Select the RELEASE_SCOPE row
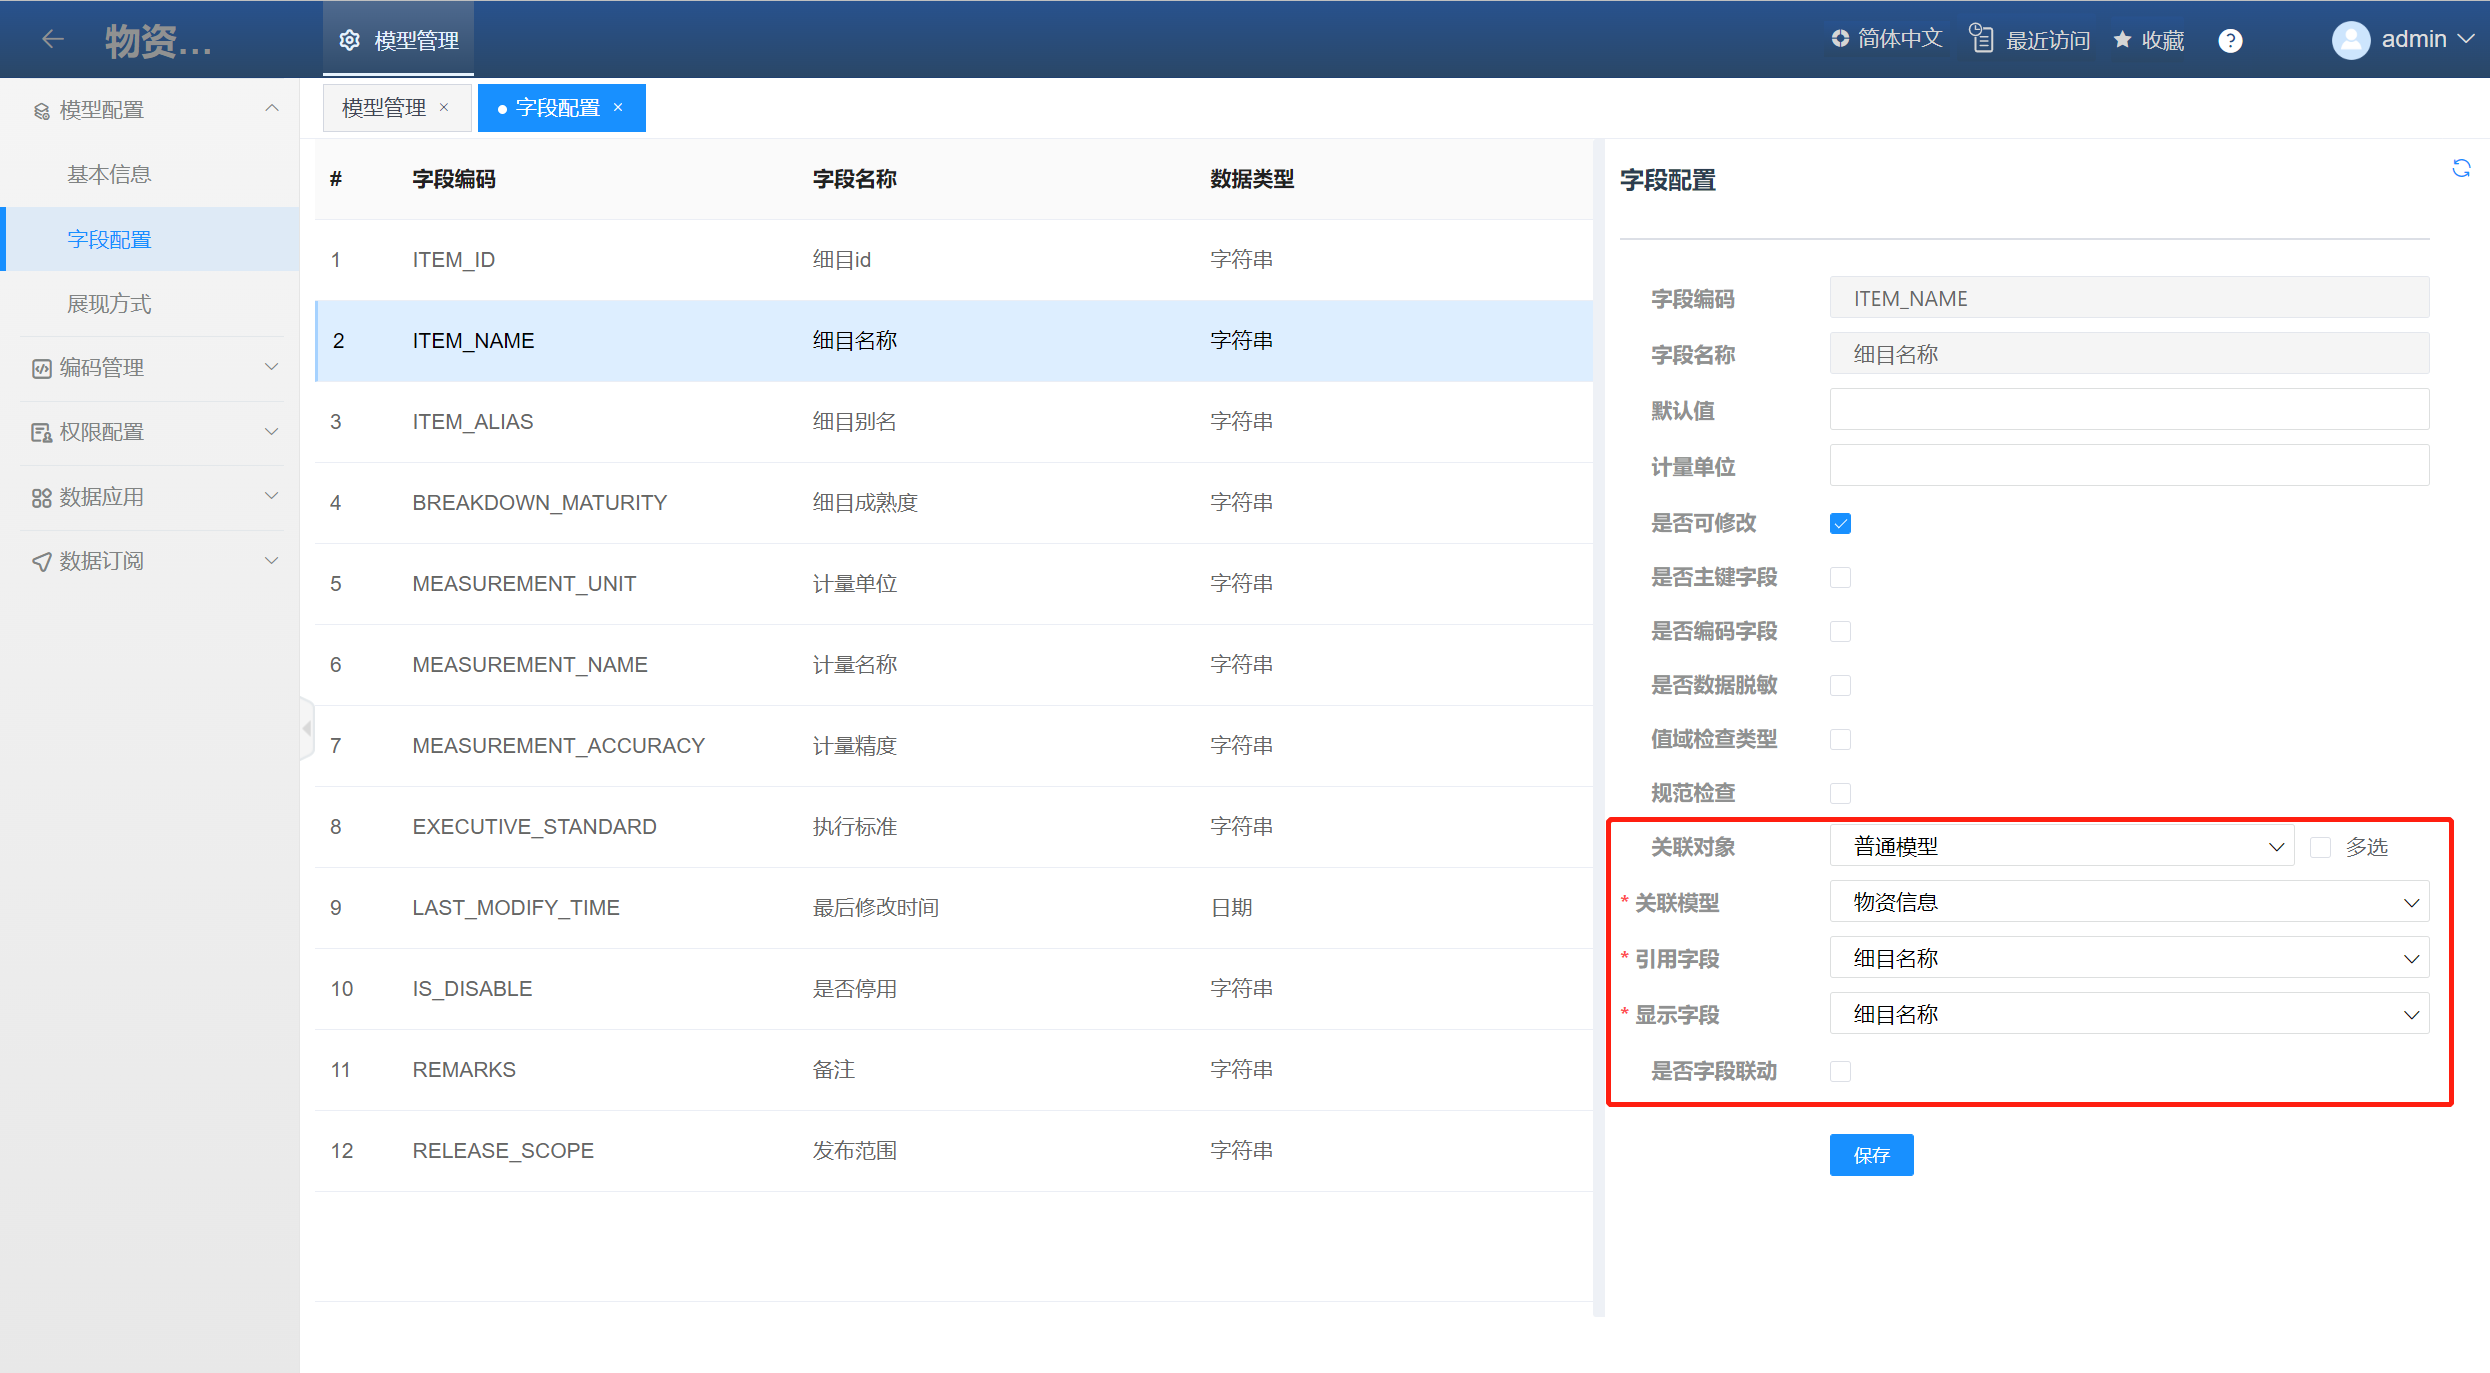Viewport: 2490px width, 1373px height. (x=954, y=1151)
